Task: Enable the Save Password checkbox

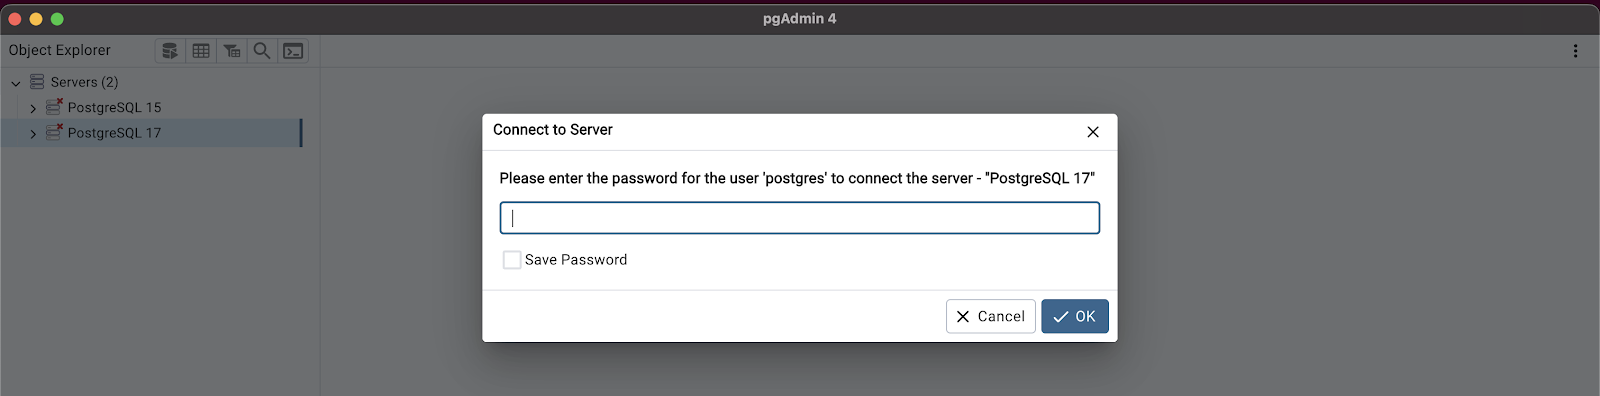Action: [512, 260]
